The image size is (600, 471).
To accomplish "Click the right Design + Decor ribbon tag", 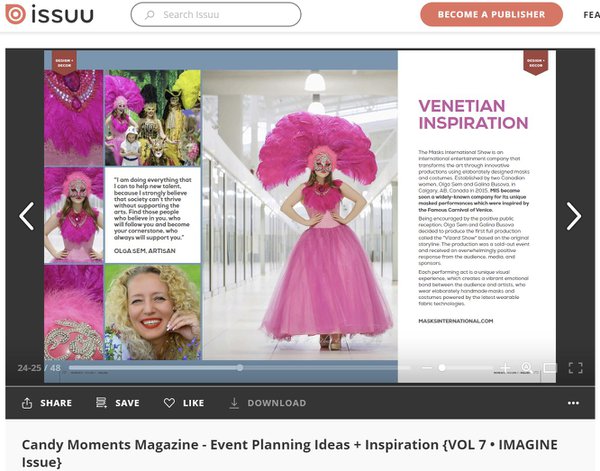I will 535,62.
